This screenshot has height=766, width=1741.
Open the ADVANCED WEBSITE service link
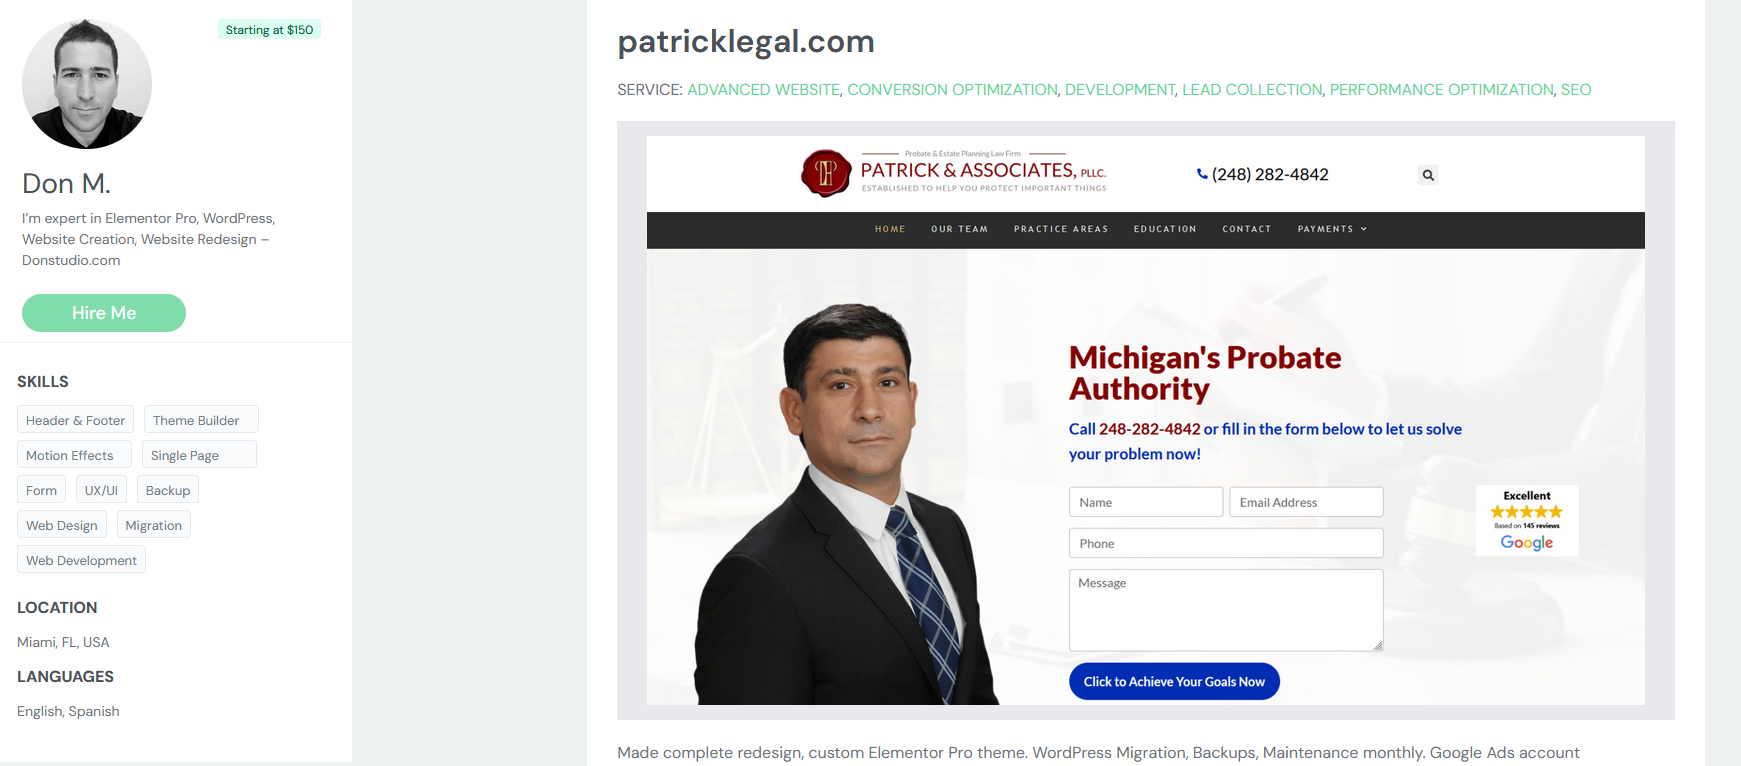763,90
